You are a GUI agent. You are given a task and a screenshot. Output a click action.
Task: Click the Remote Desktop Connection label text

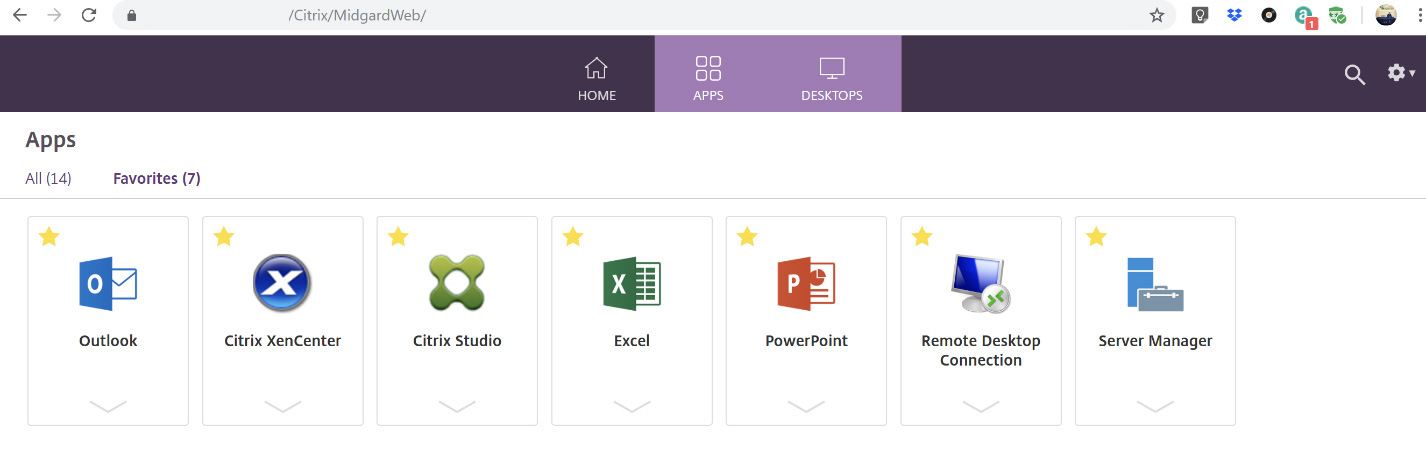coord(981,350)
